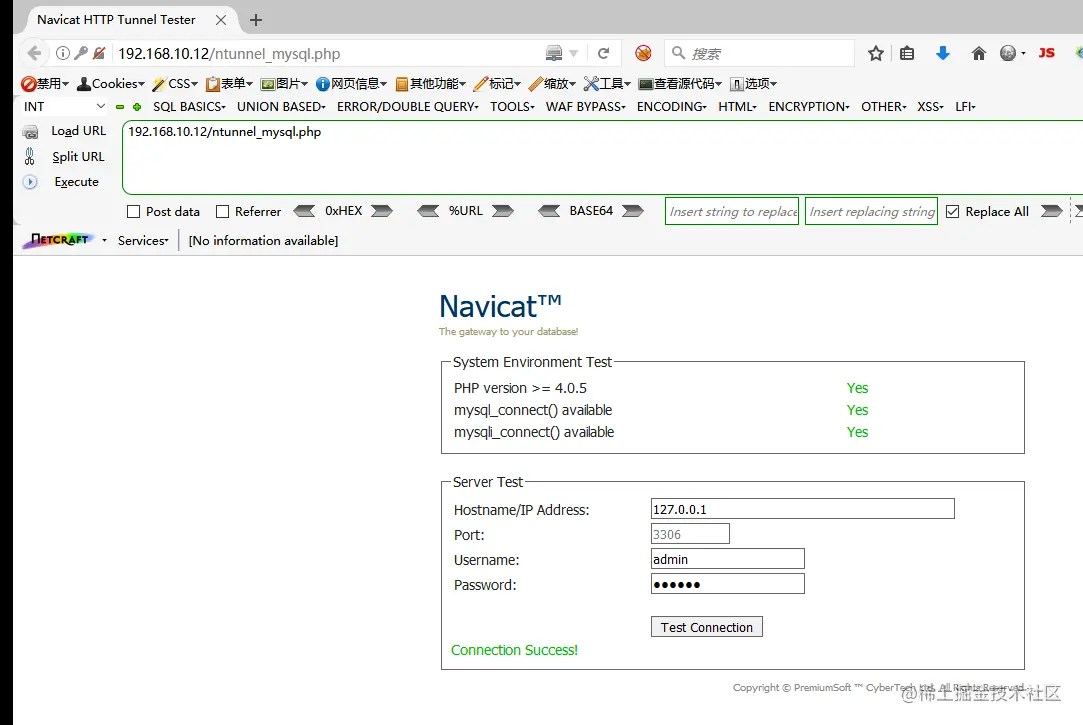Go to home page icon
Viewport: 1083px width, 725px height.
979,53
